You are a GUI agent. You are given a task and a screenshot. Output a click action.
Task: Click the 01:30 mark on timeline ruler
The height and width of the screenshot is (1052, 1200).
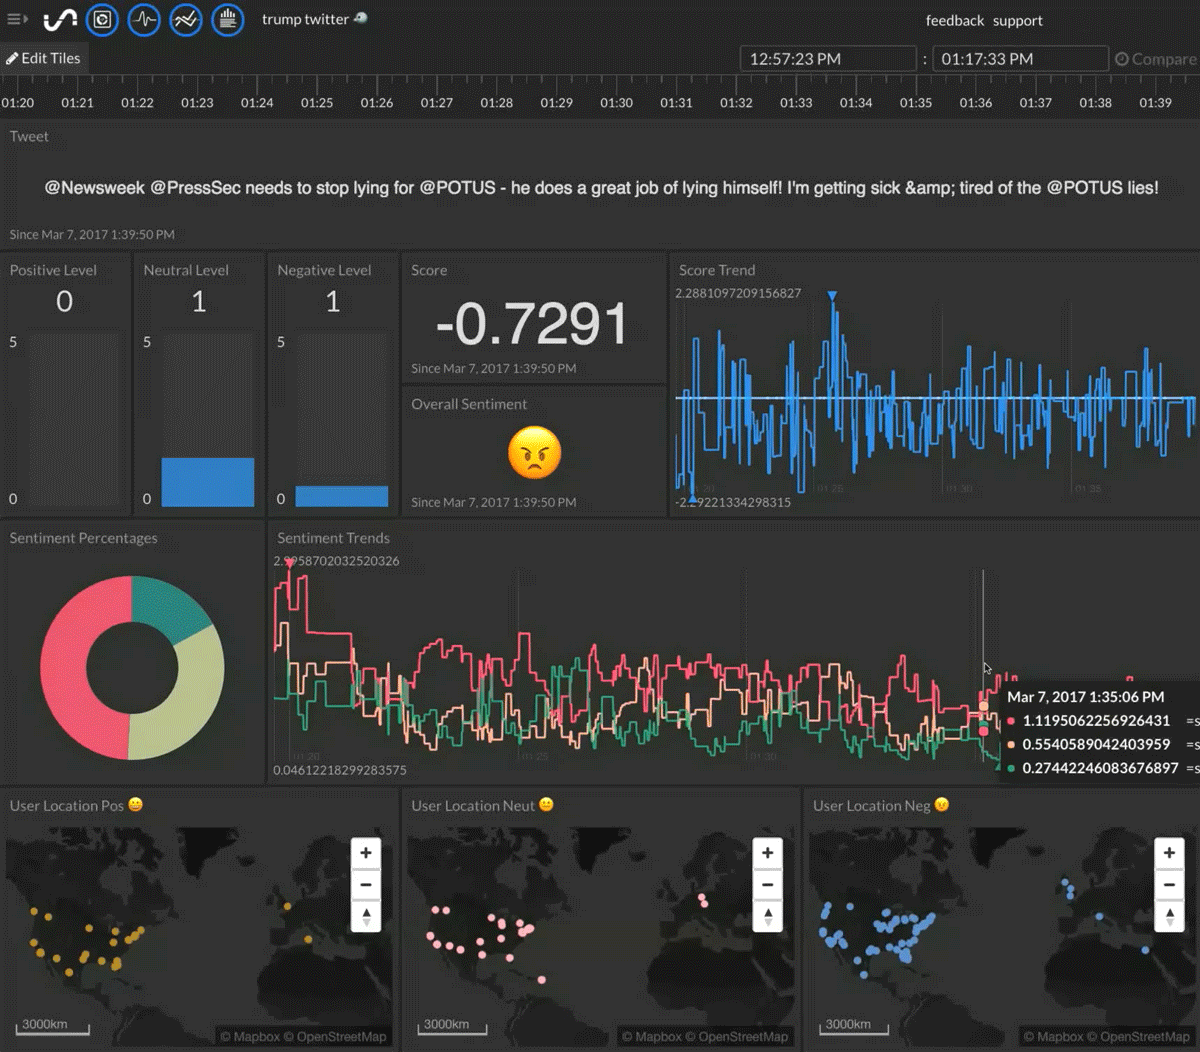click(616, 102)
